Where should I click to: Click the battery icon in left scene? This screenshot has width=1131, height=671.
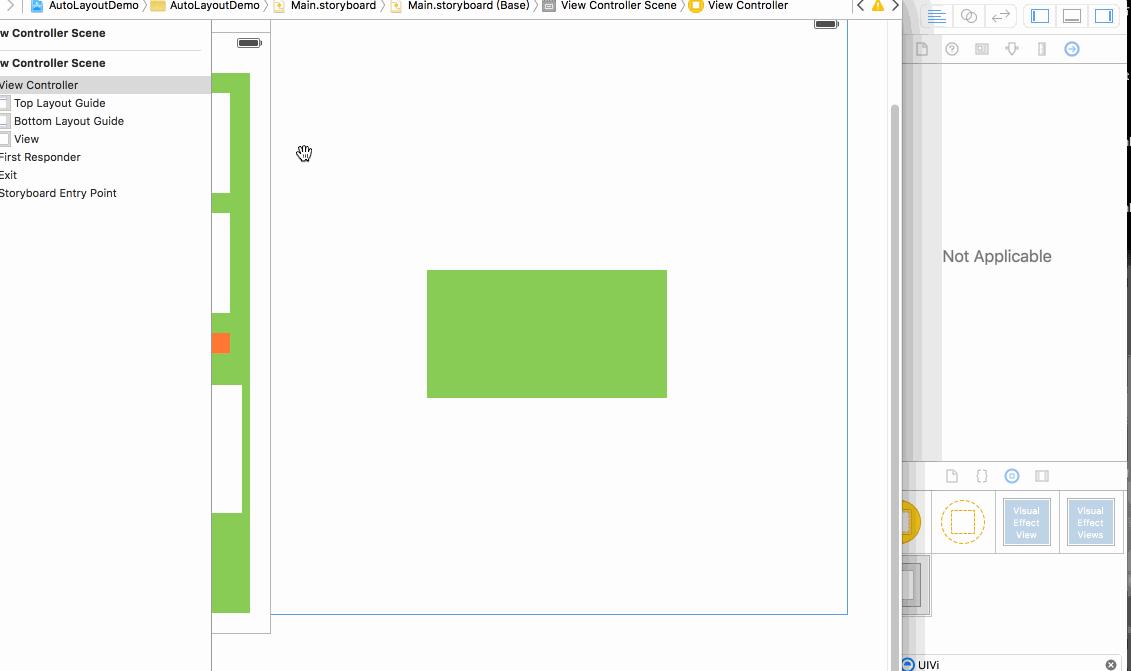point(249,43)
